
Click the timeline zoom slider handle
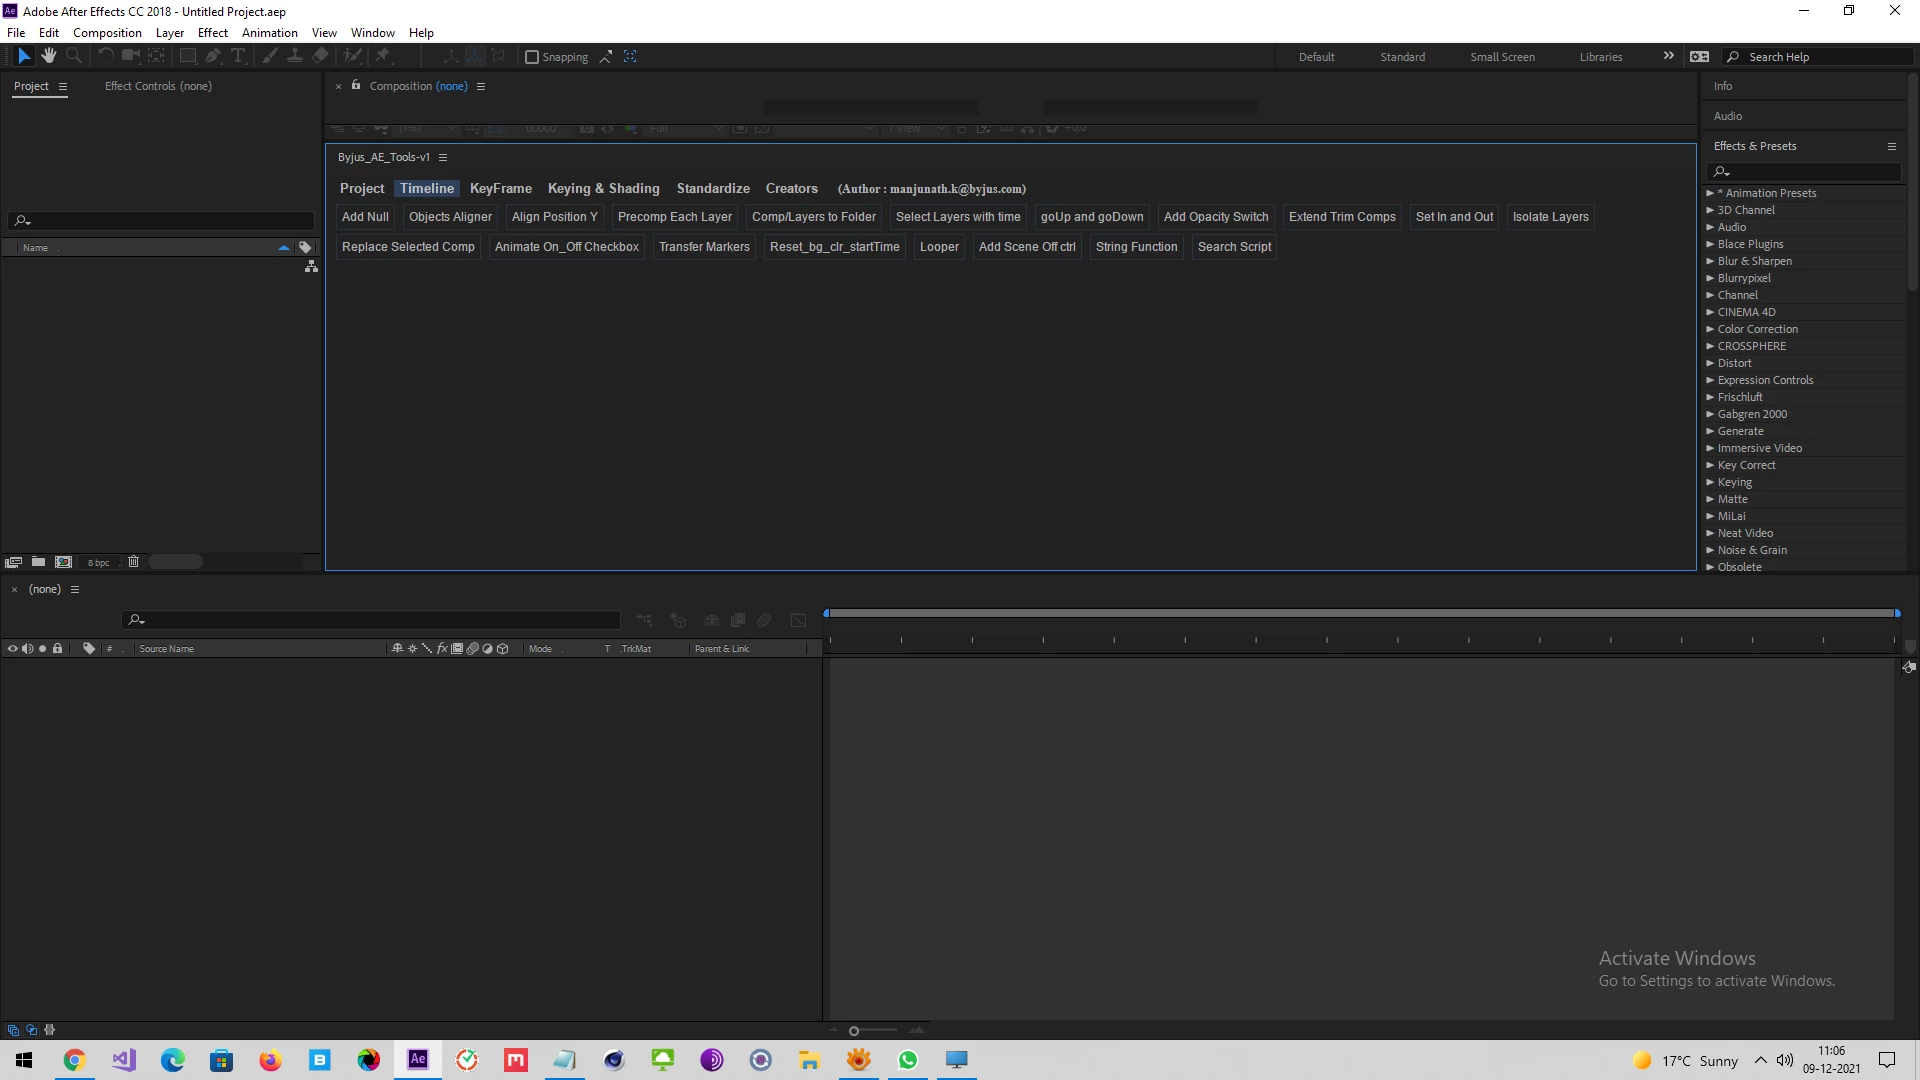coord(853,1031)
